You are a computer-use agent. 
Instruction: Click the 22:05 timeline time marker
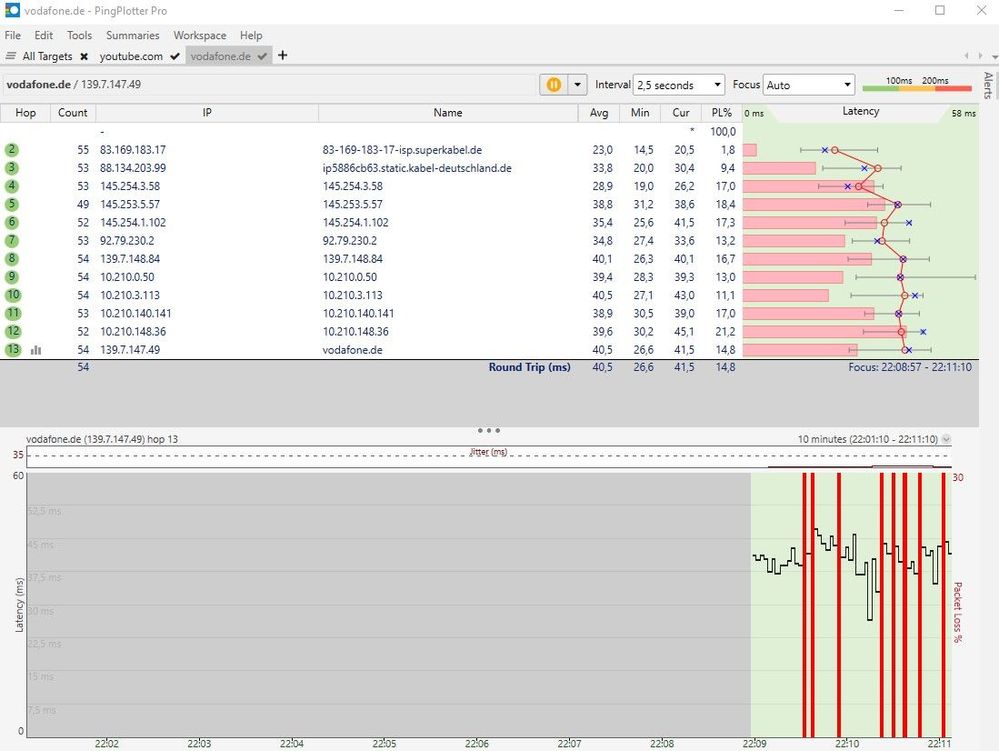pyautogui.click(x=384, y=743)
